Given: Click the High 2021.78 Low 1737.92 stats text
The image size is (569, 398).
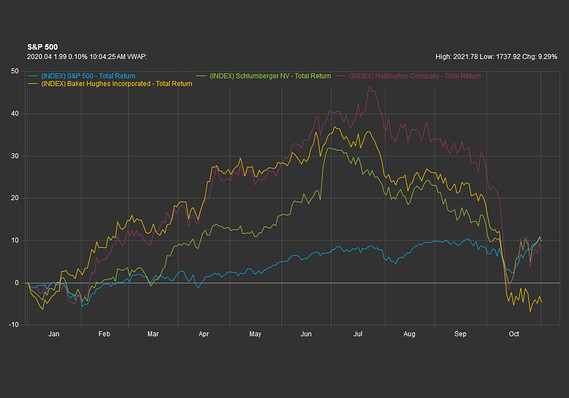Looking at the screenshot, I should coord(496,57).
